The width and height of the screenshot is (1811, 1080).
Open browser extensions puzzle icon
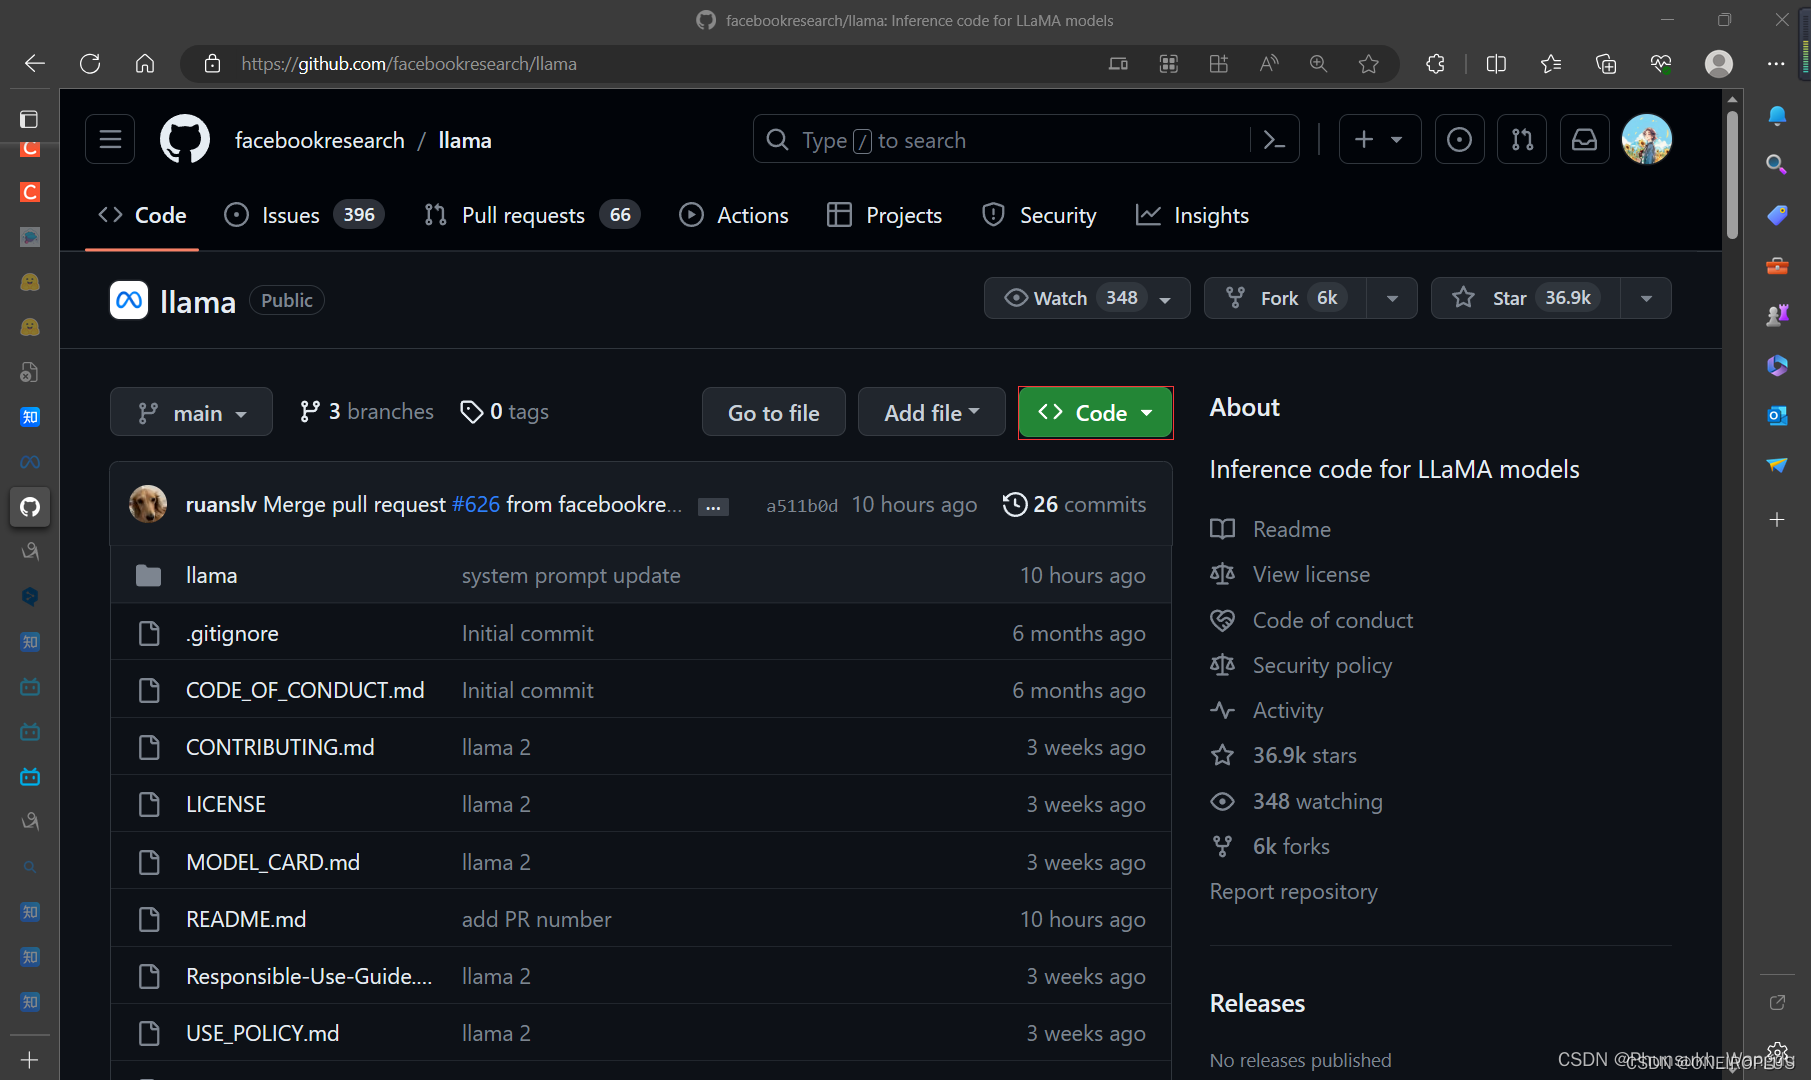(x=1436, y=64)
